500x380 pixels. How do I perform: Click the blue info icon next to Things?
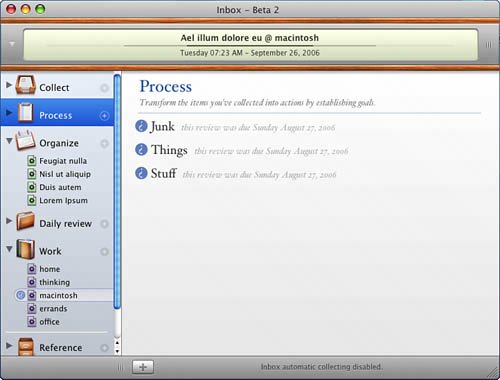[x=141, y=150]
